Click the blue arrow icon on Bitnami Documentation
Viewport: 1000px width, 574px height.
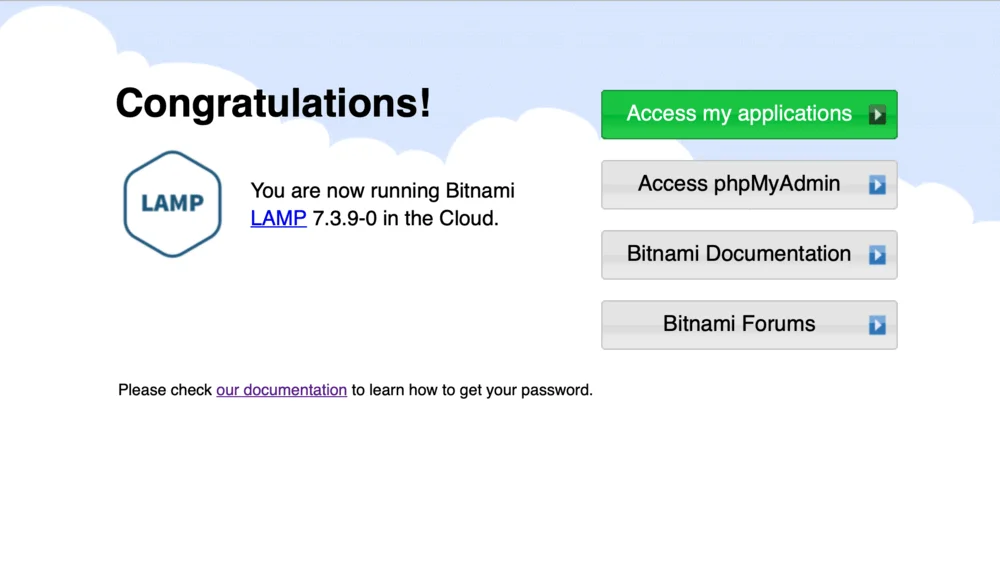pos(877,255)
